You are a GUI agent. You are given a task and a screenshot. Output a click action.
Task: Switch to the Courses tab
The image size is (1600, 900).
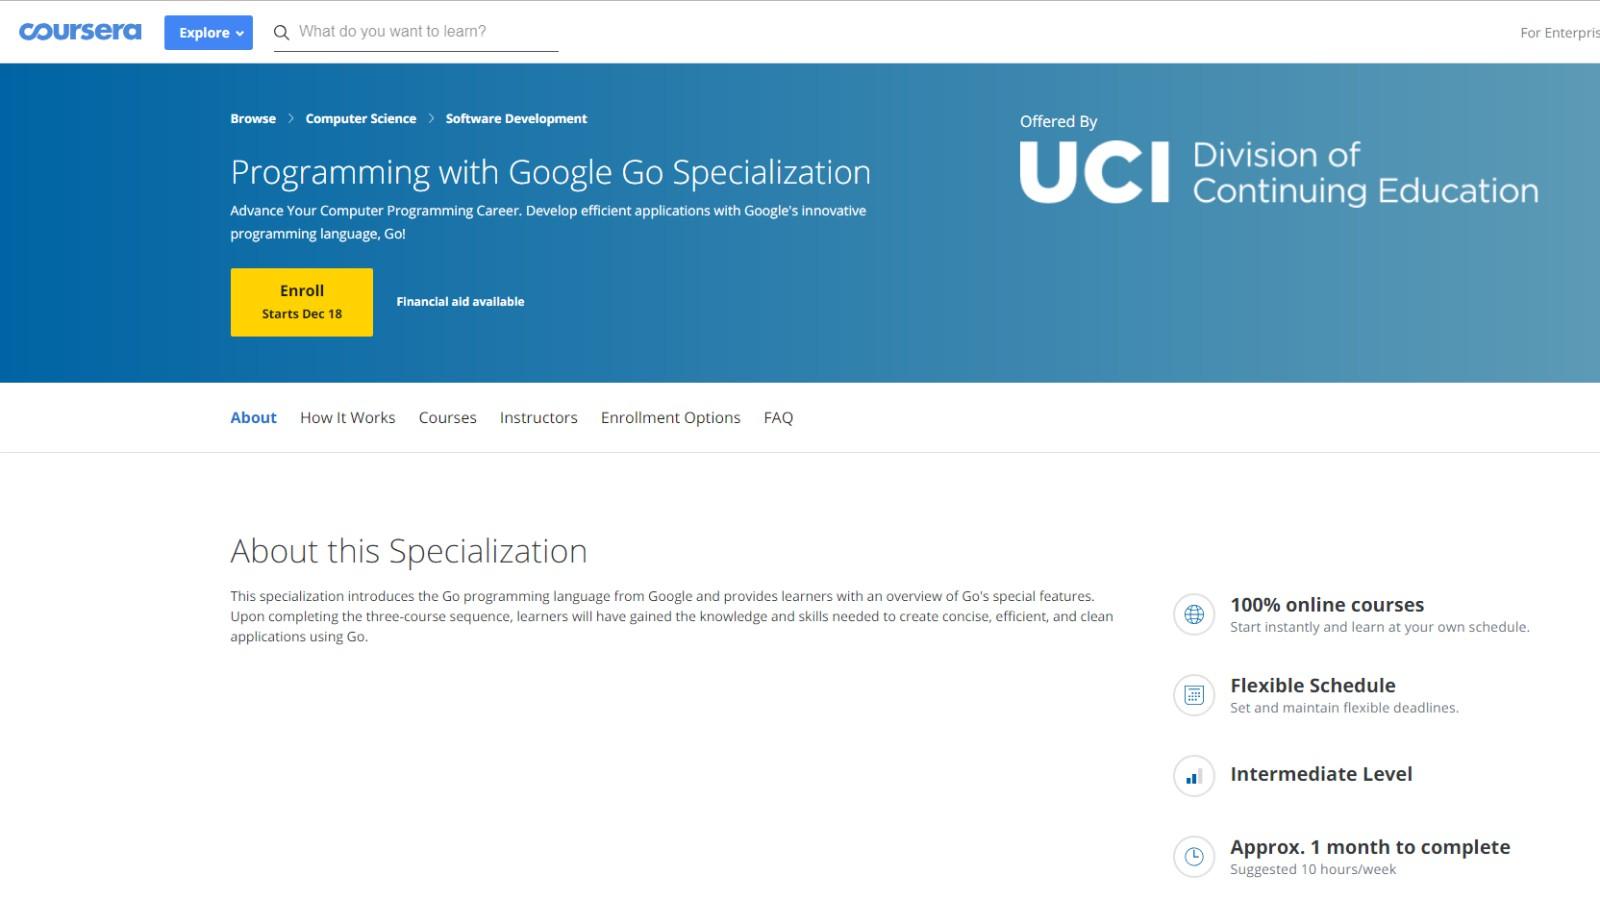click(x=447, y=417)
